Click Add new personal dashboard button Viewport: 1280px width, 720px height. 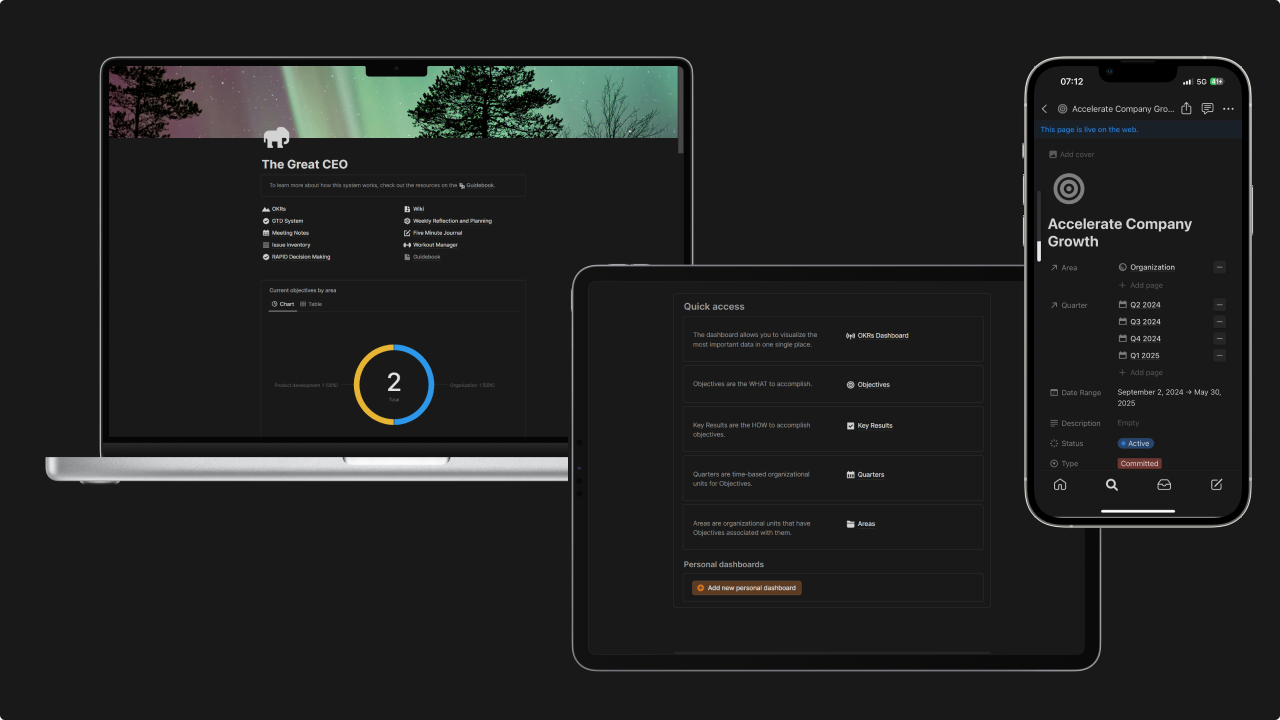pos(746,588)
